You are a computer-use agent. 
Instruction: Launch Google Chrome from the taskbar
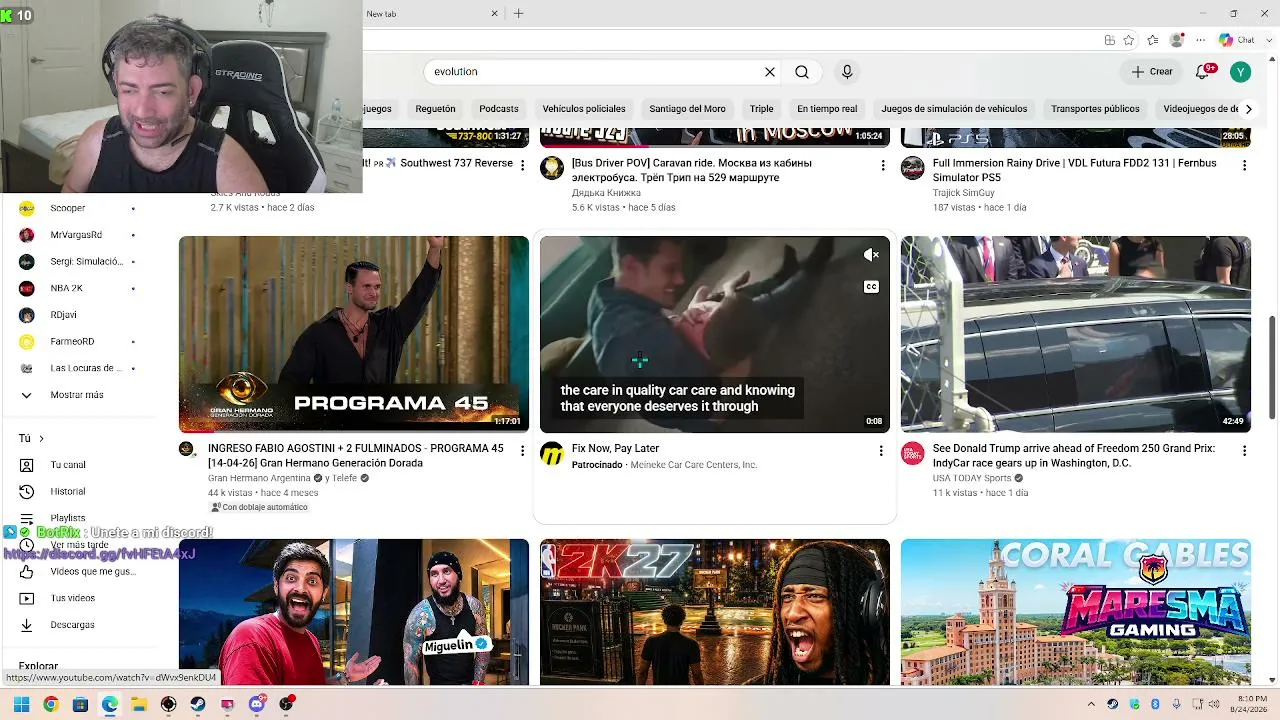51,704
